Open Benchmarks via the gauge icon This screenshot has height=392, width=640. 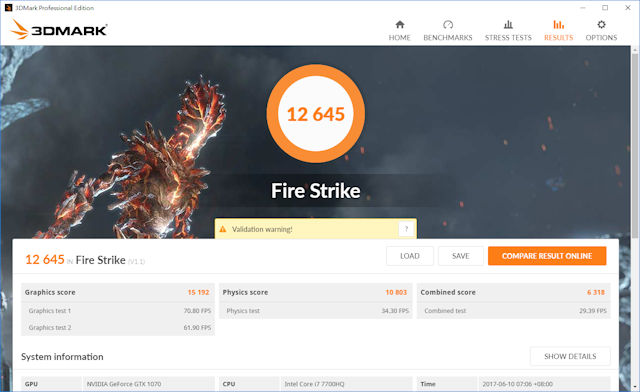tap(448, 24)
